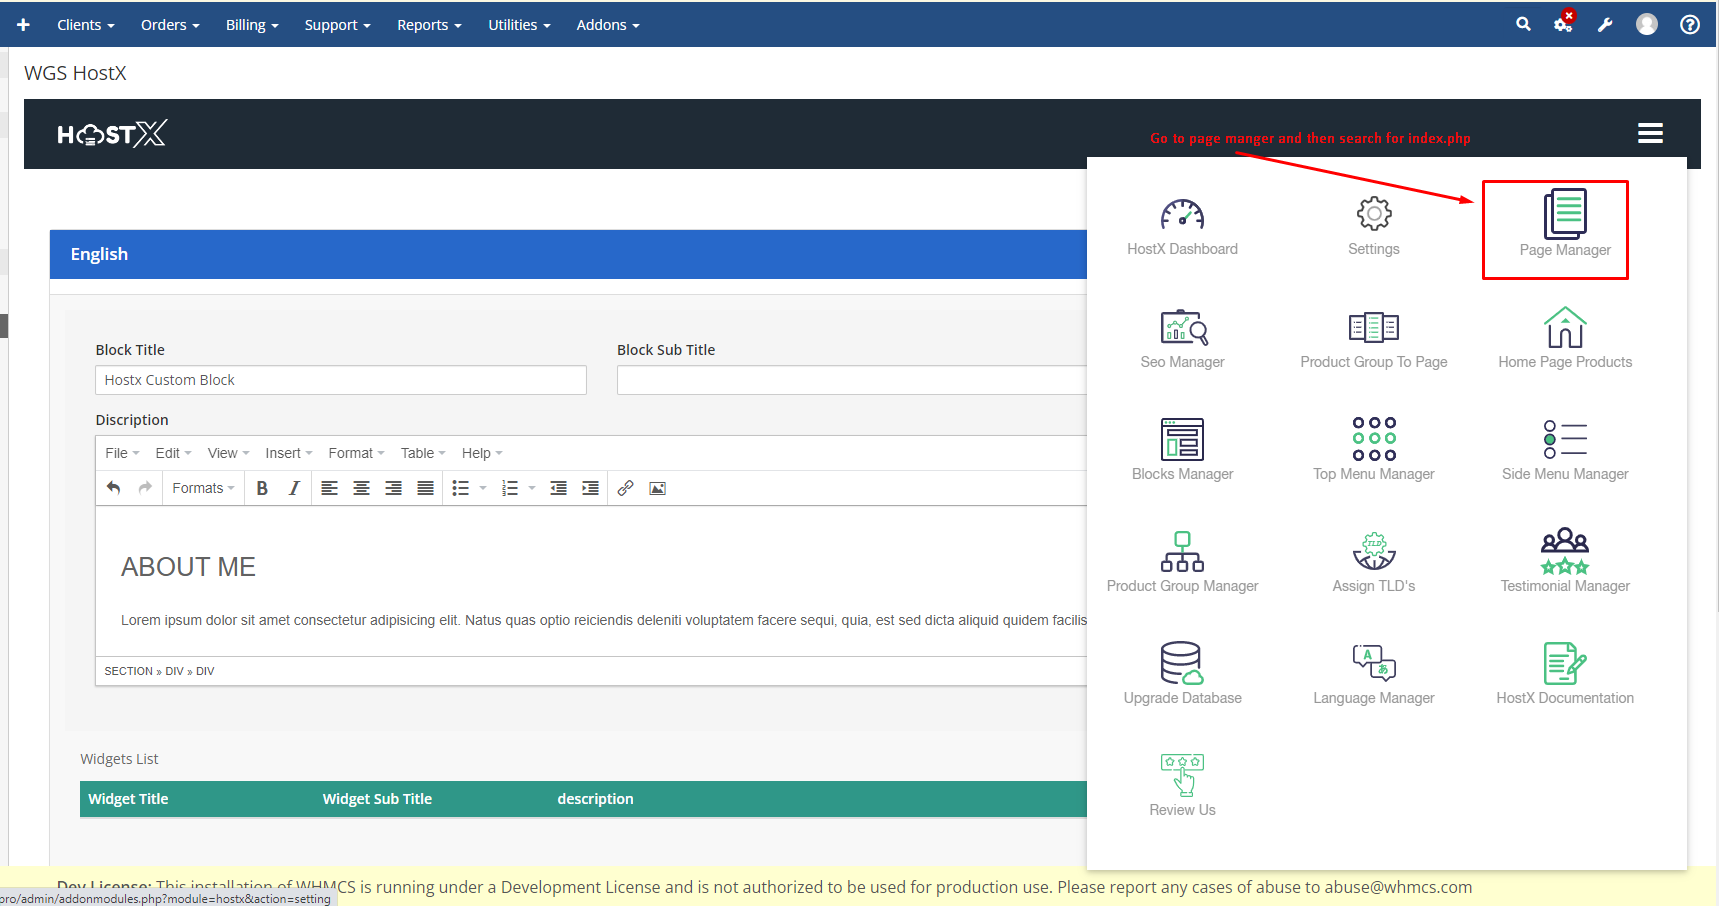Viewport: 1719px width, 906px height.
Task: Open the help question mark icon
Action: coord(1690,24)
